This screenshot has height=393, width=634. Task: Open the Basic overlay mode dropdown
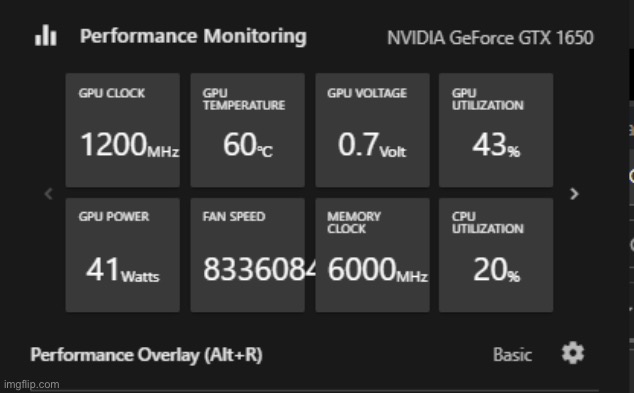512,355
